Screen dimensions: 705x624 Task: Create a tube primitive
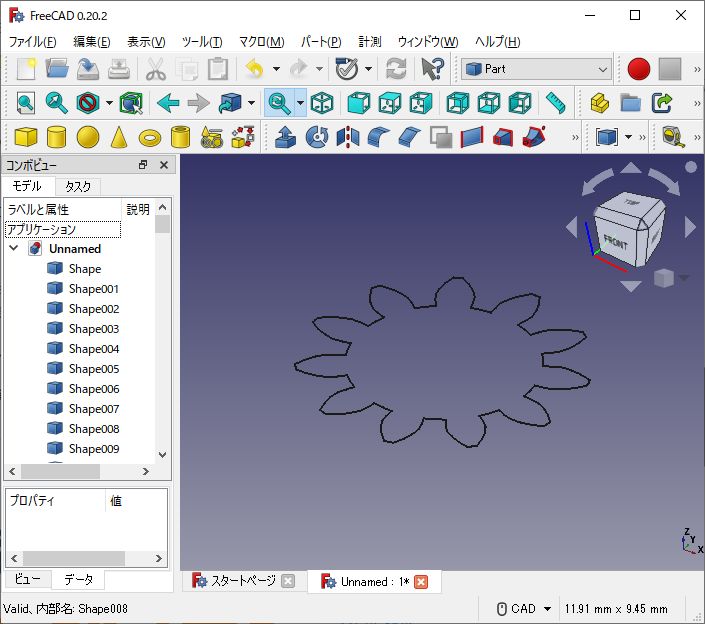click(181, 137)
